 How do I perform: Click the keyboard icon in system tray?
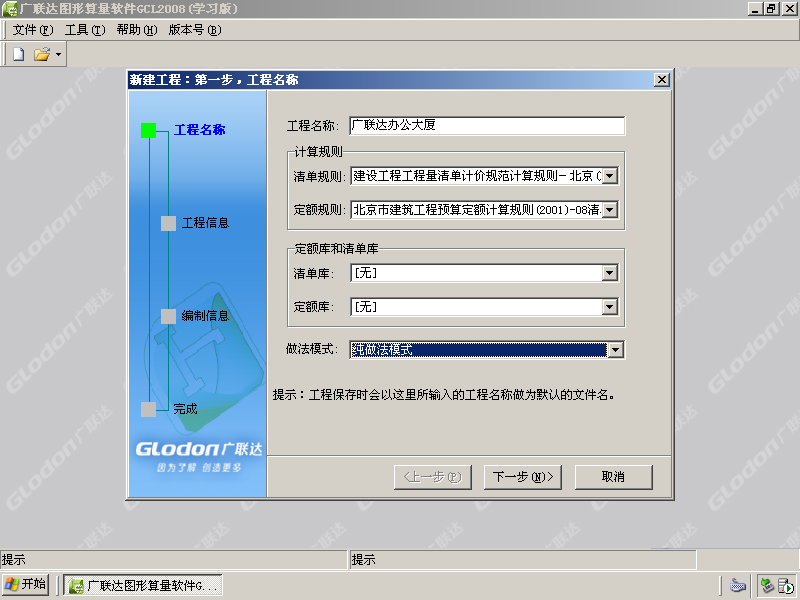[x=738, y=585]
